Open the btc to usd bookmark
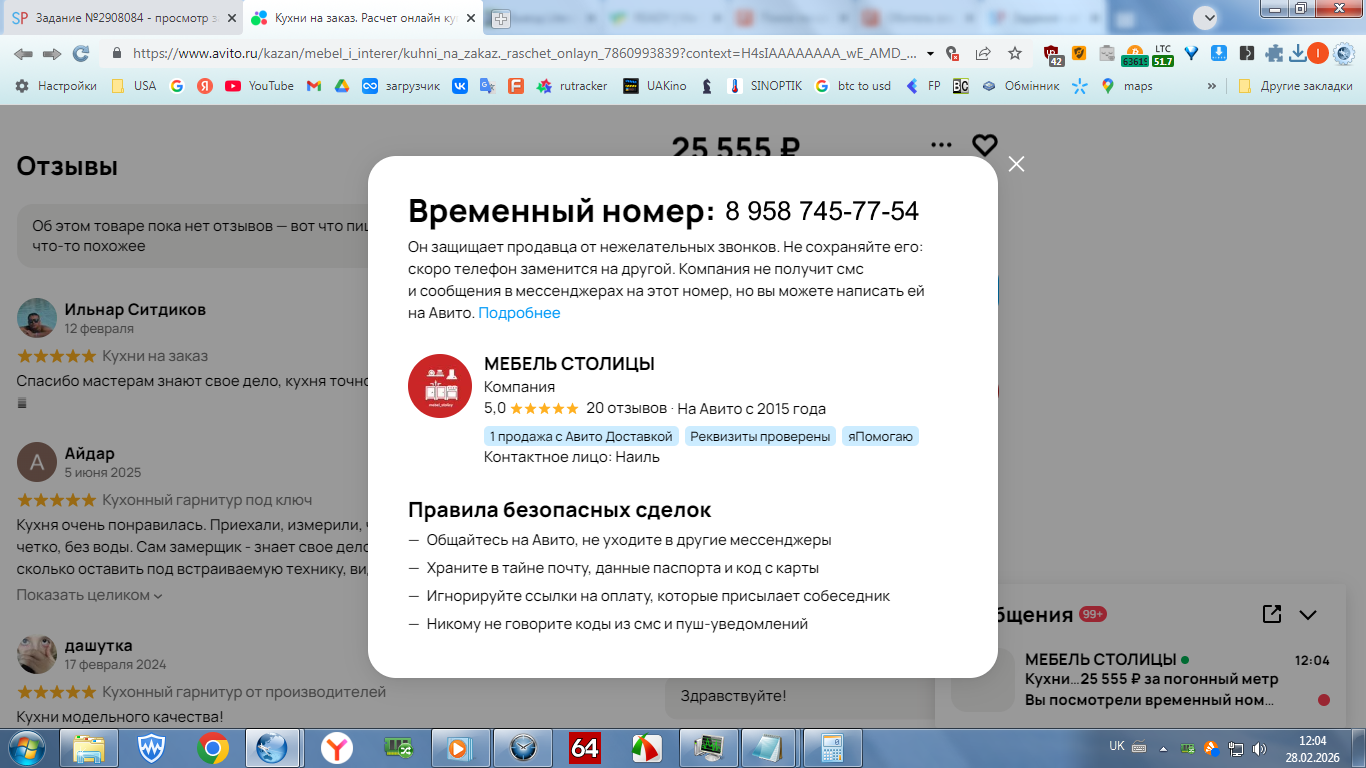The width and height of the screenshot is (1366, 768). tap(852, 86)
